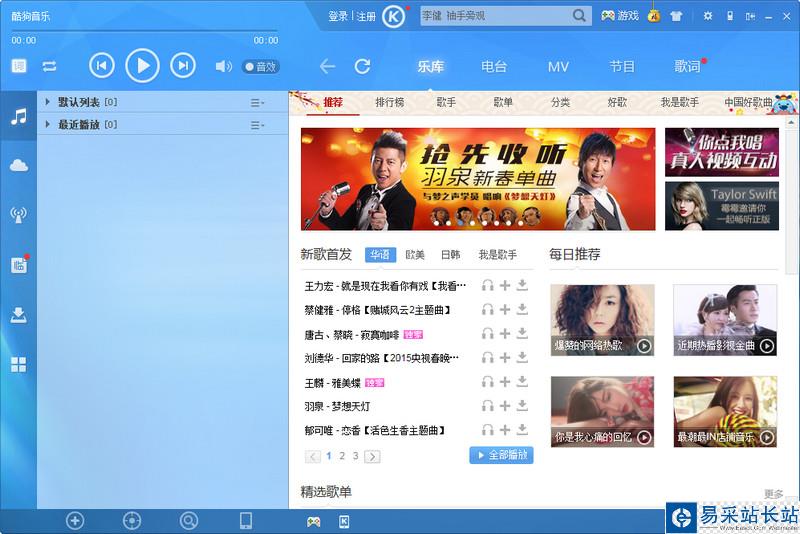
Task: Open the lyrics 词 button in player
Action: [19, 66]
